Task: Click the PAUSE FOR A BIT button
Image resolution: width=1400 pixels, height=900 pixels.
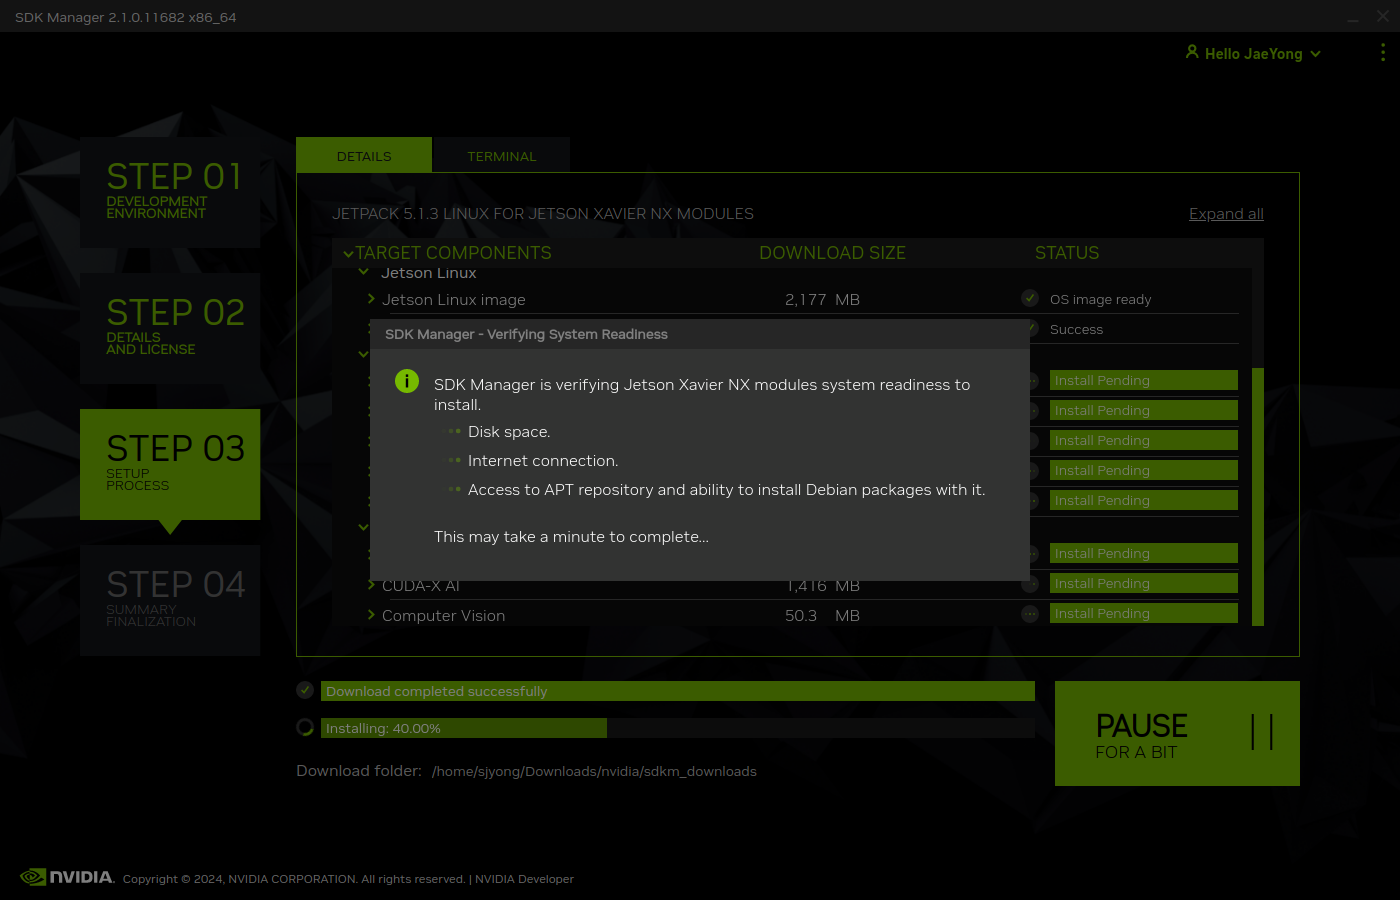Action: pos(1177,733)
